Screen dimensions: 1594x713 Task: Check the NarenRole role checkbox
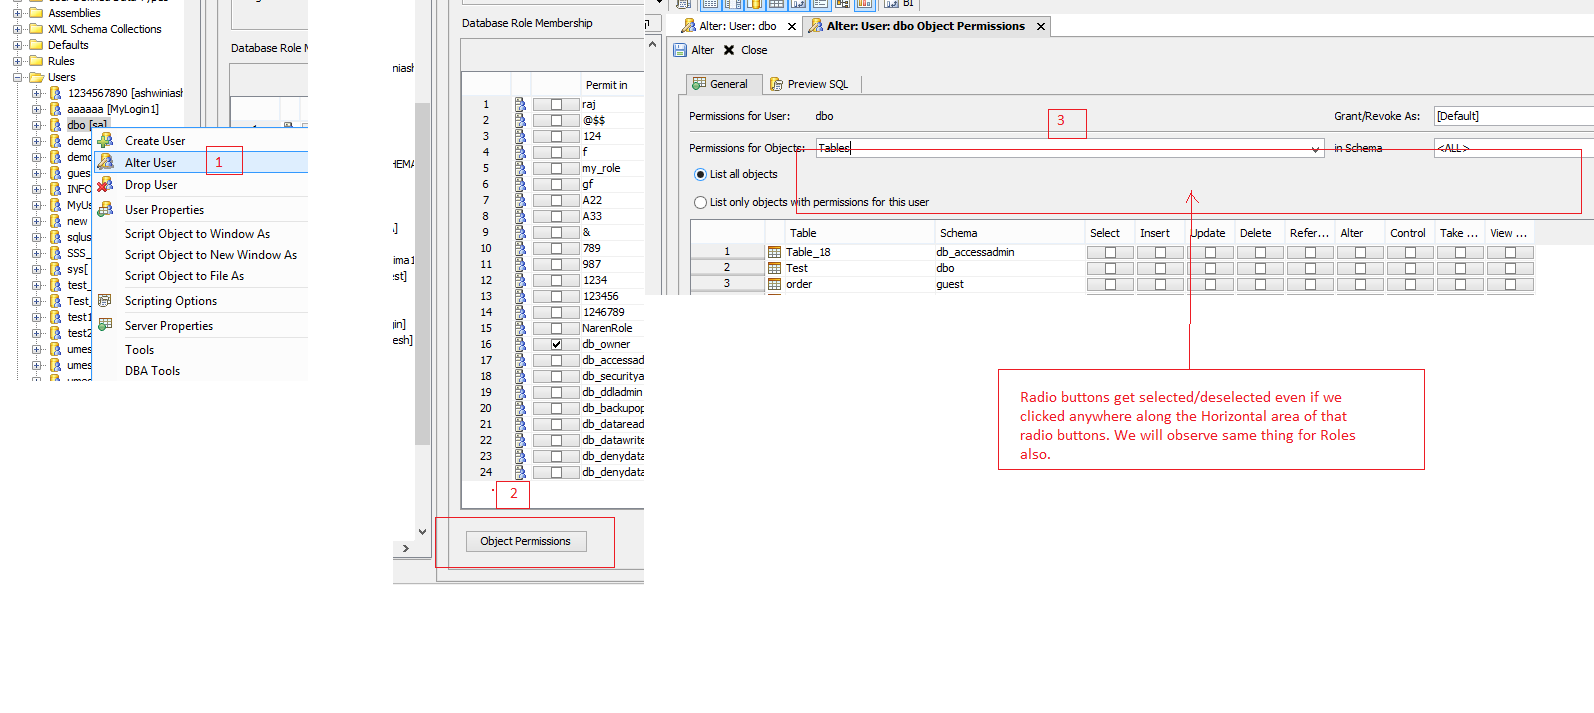557,328
